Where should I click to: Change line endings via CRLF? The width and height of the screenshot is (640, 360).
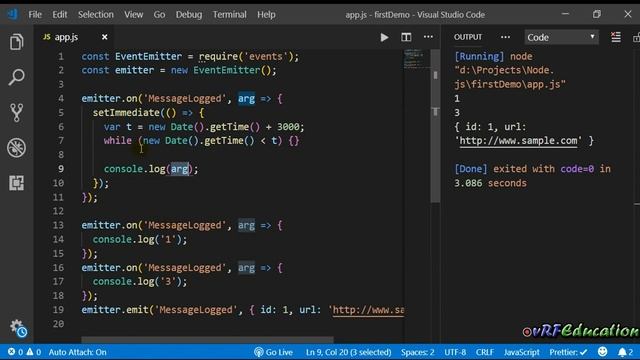click(485, 352)
